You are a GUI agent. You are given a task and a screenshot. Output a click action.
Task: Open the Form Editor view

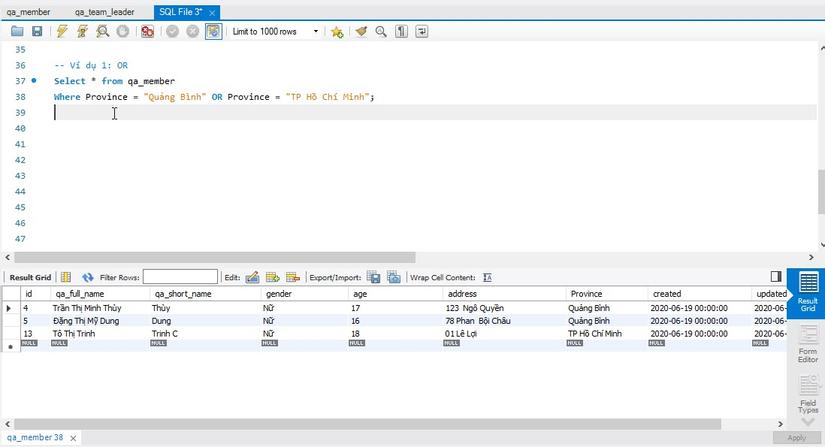(x=808, y=343)
